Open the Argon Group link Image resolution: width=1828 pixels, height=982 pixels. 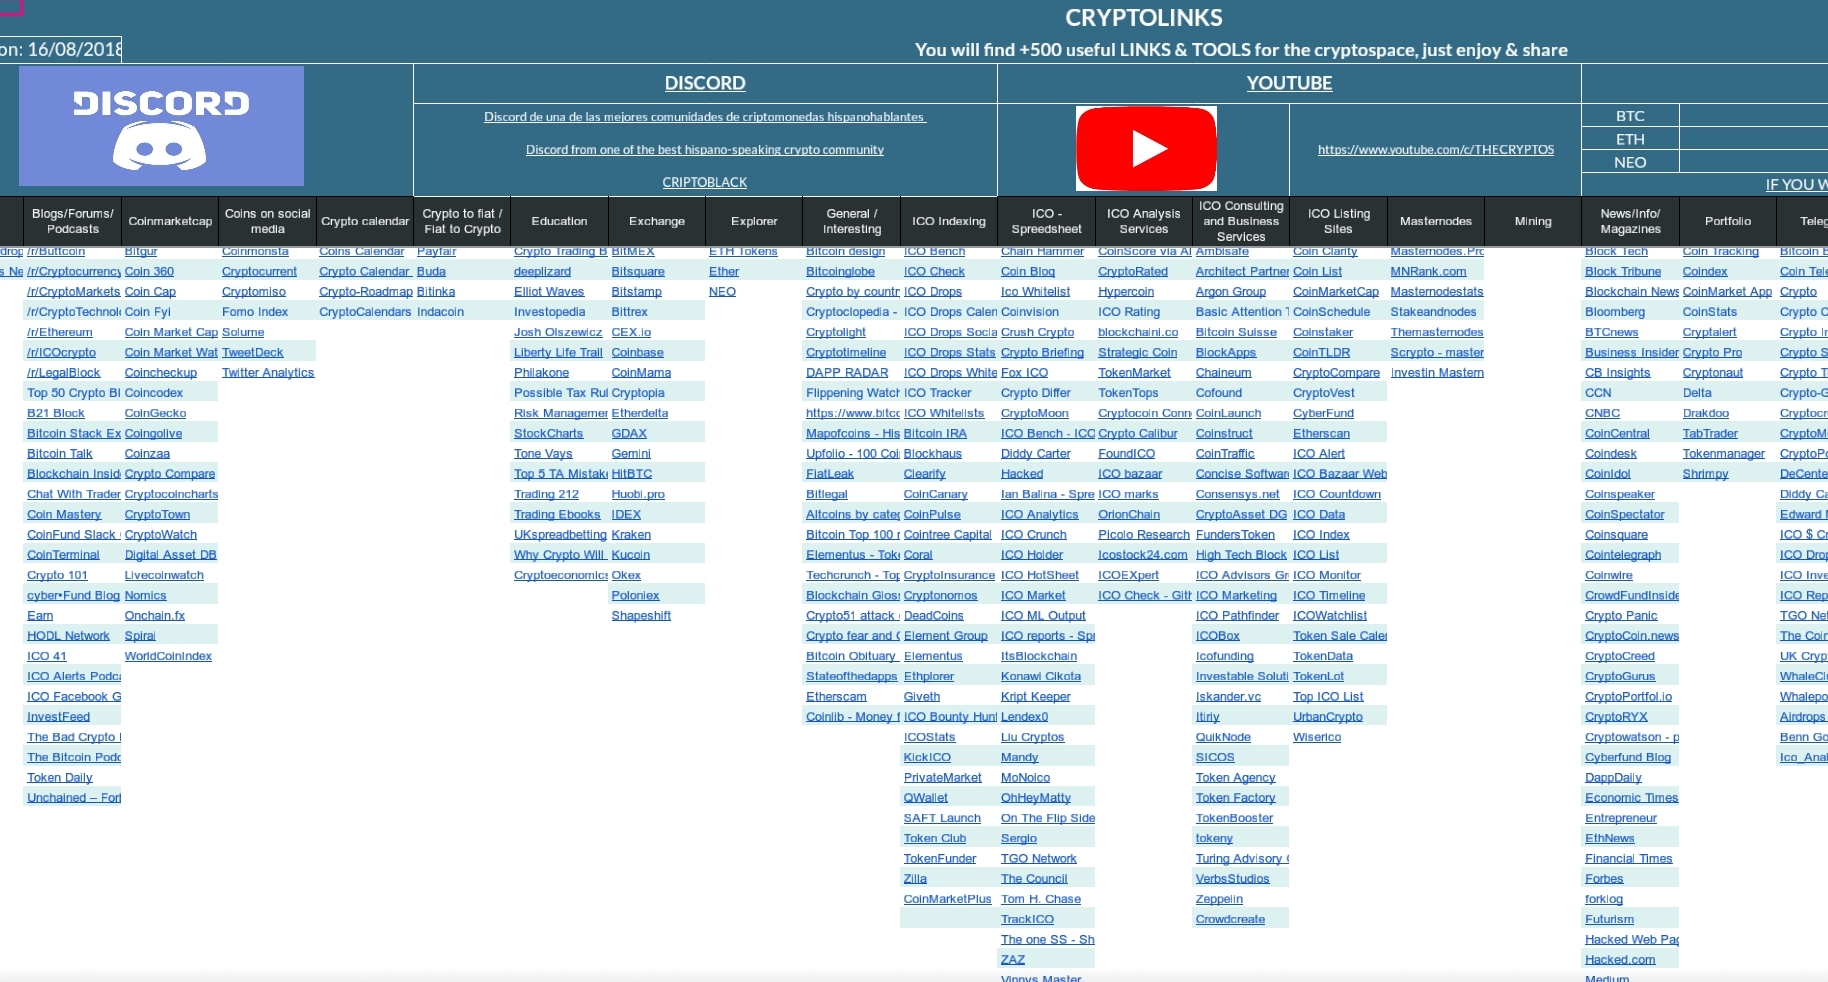(x=1231, y=292)
